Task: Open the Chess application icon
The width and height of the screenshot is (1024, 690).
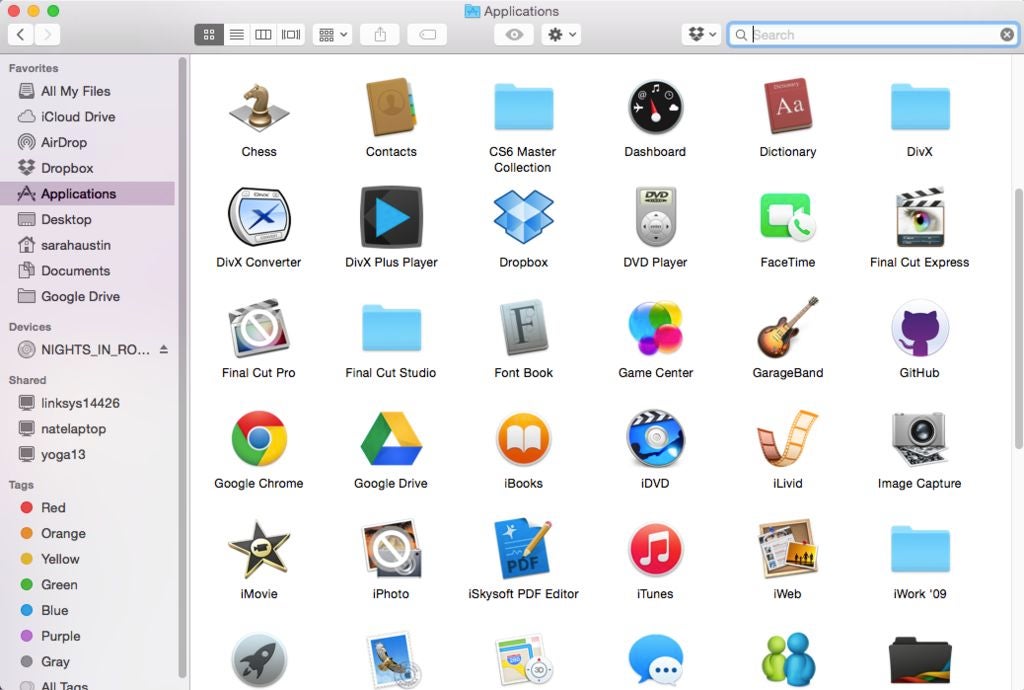Action: coord(259,107)
